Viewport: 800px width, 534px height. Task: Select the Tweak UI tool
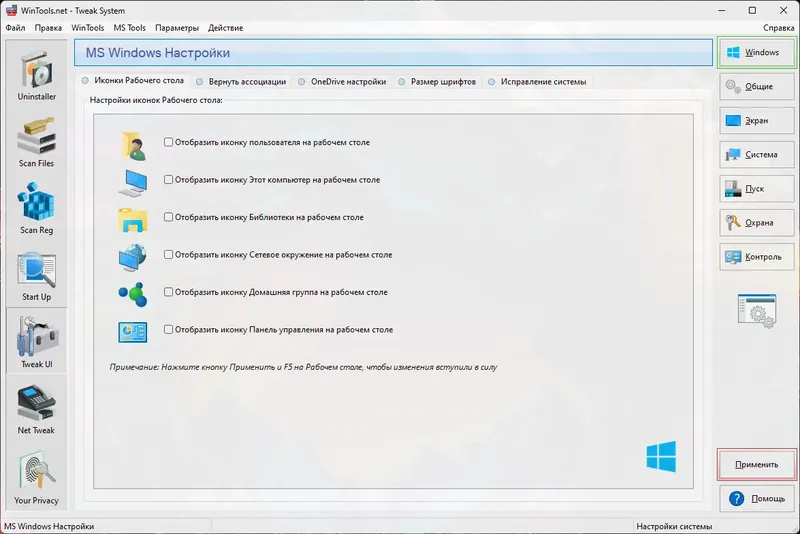point(36,341)
